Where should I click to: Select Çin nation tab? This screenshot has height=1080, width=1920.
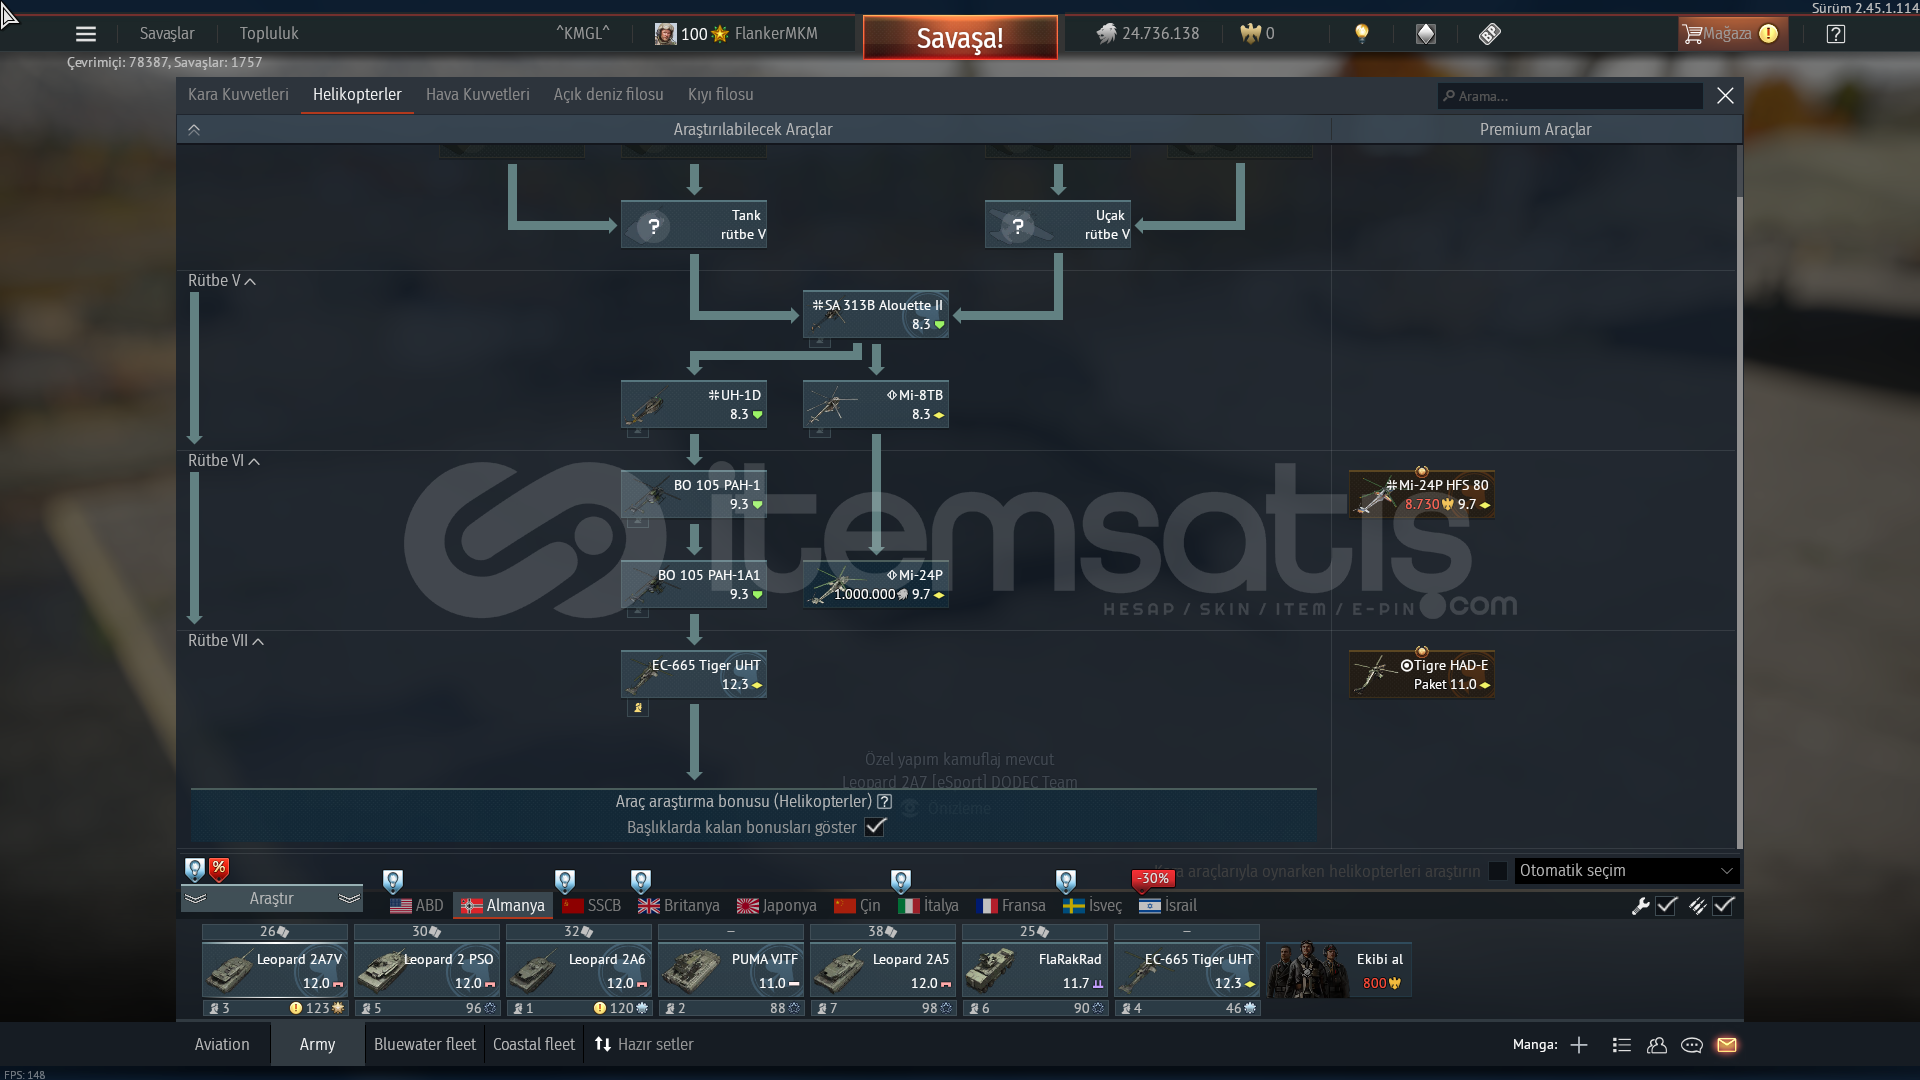click(x=857, y=906)
